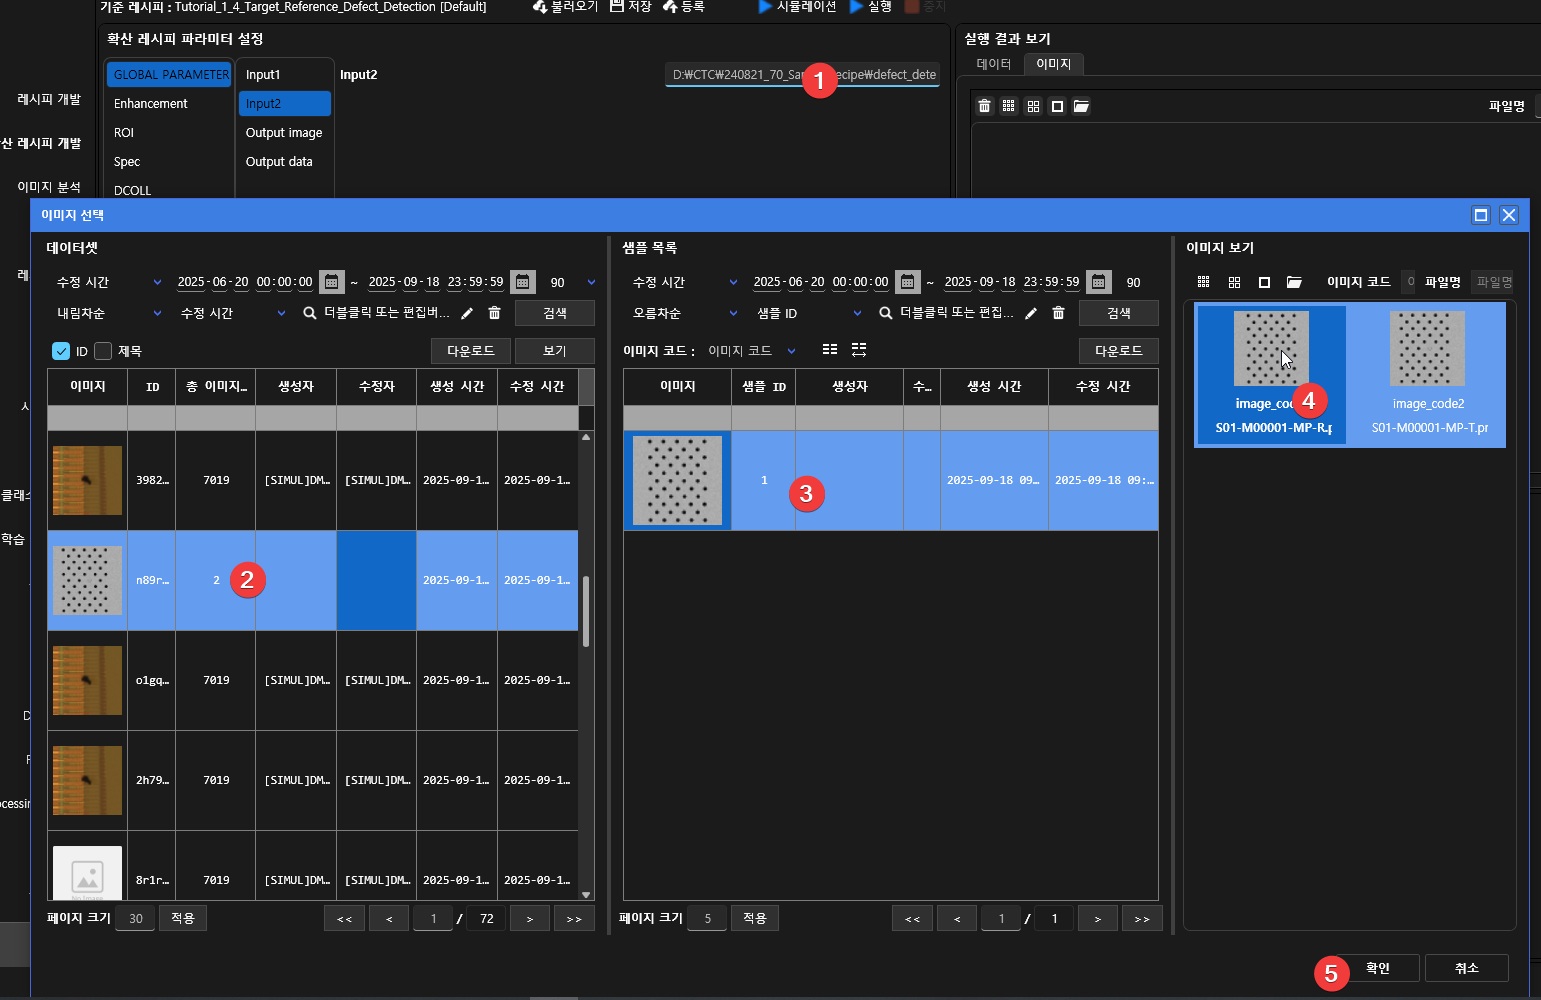This screenshot has width=1541, height=1000.
Task: Click the delete icon in result view toolbar
Action: [984, 106]
